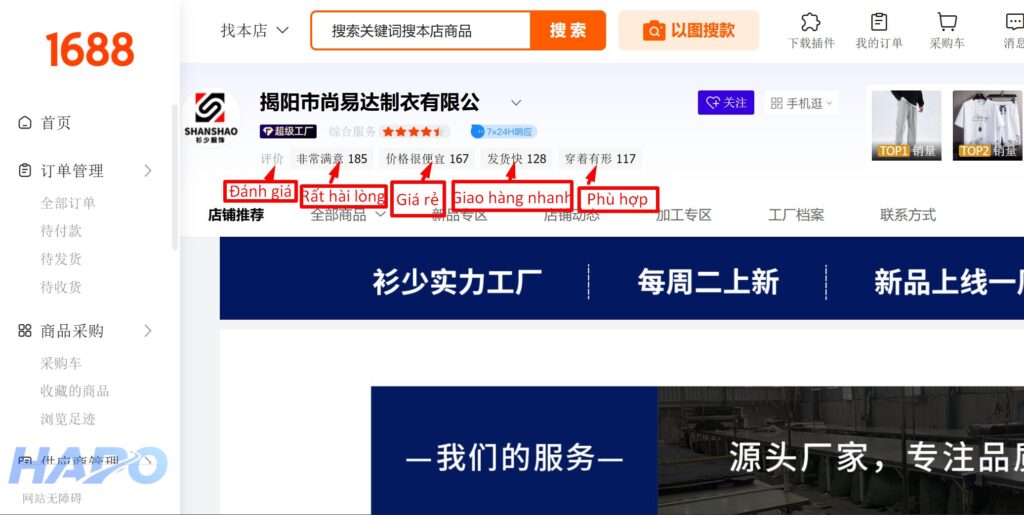Open the download plugin icon
The image size is (1024, 515).
pyautogui.click(x=811, y=23)
